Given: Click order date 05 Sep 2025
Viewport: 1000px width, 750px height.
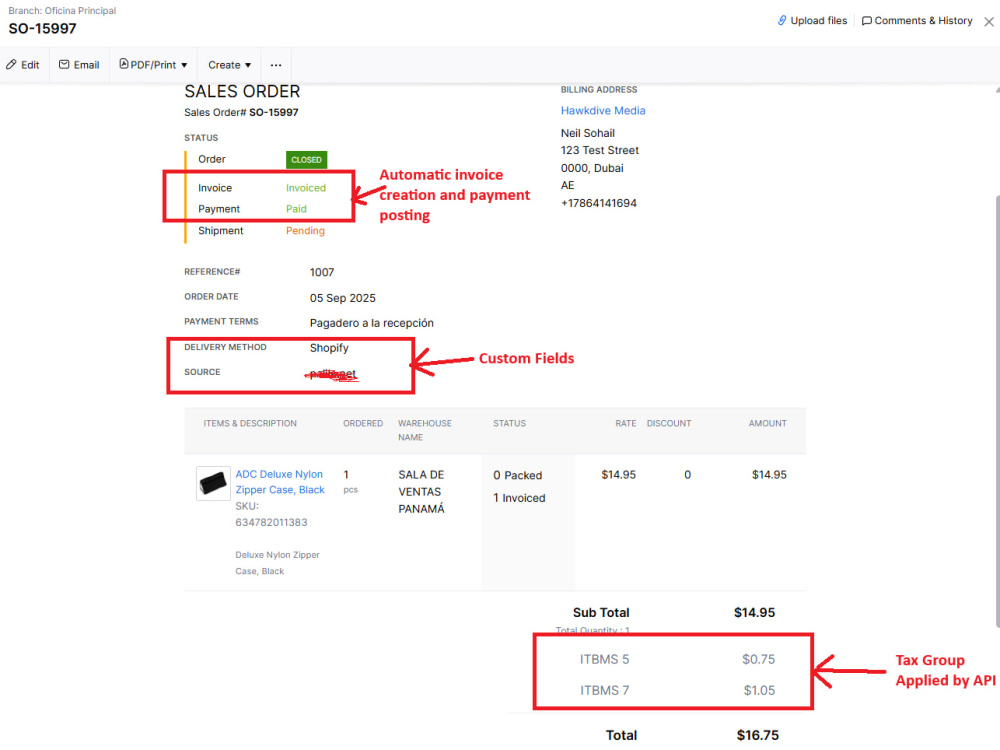Looking at the screenshot, I should (x=342, y=298).
